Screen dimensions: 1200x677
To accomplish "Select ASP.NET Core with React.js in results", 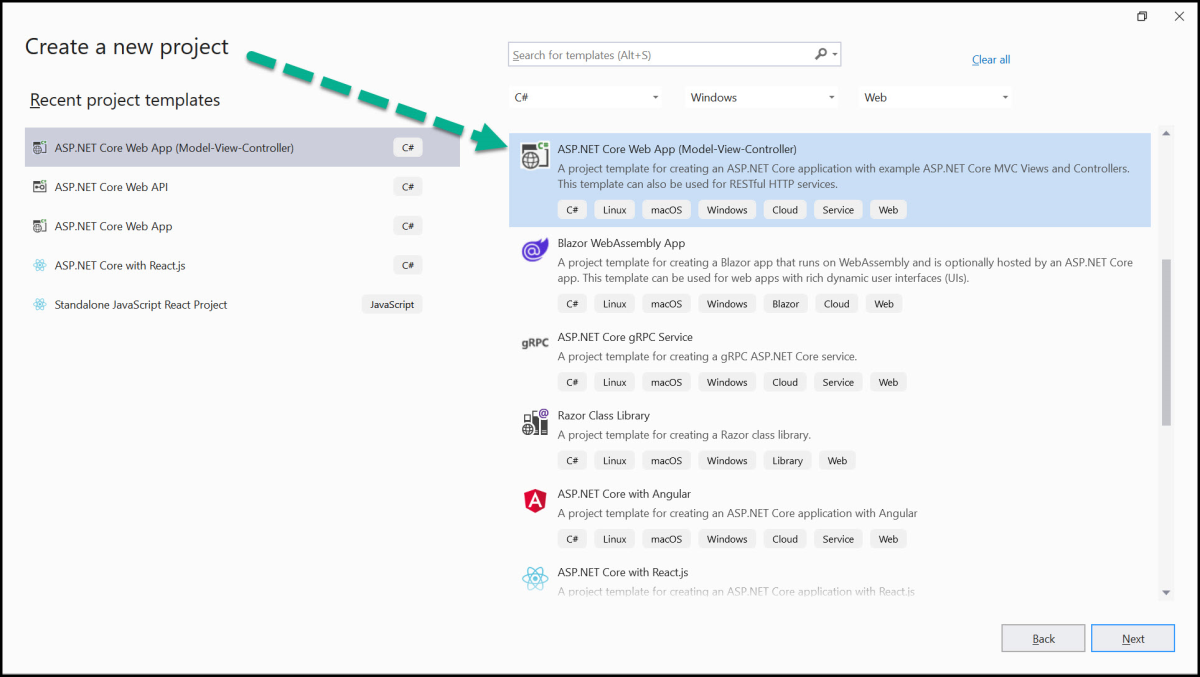I will point(830,580).
